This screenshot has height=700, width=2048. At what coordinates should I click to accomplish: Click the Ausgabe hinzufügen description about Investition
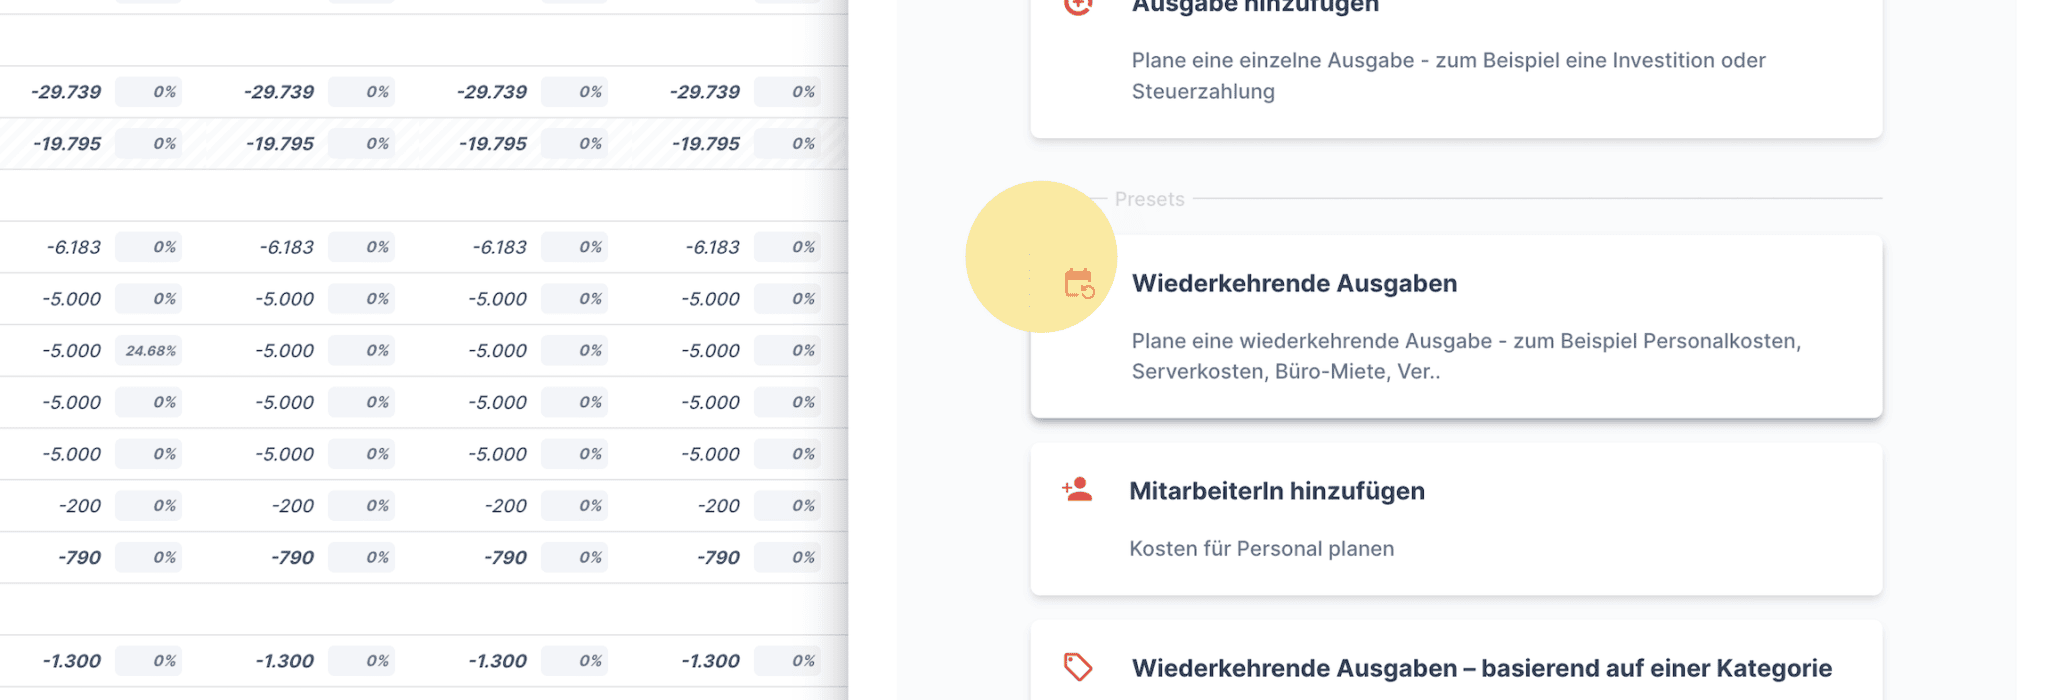point(1448,76)
